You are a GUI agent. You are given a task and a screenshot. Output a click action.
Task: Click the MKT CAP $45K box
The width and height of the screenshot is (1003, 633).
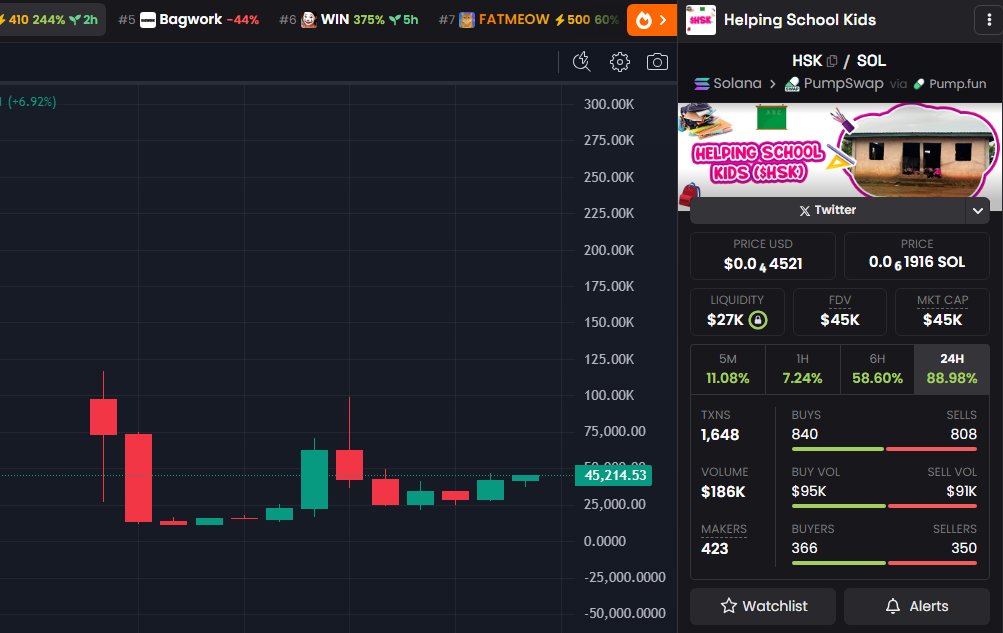coord(942,311)
